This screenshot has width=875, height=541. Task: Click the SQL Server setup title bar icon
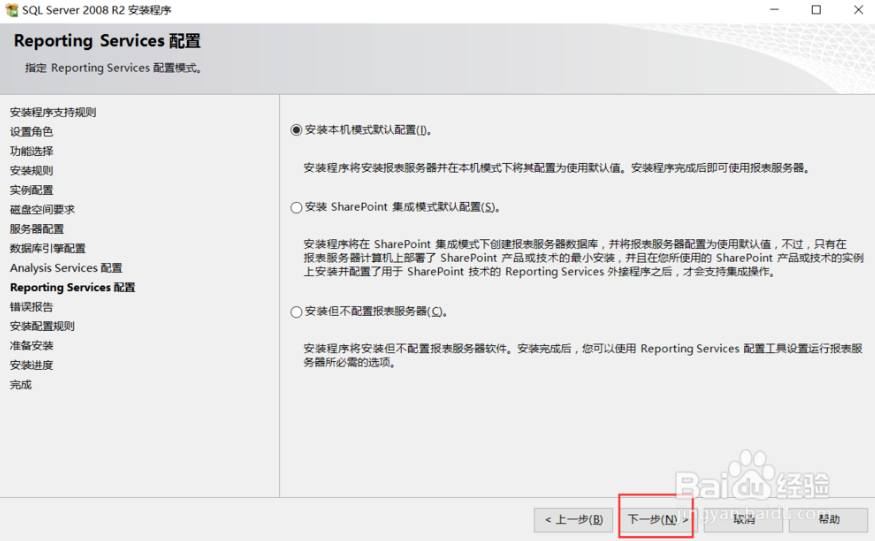click(x=11, y=10)
